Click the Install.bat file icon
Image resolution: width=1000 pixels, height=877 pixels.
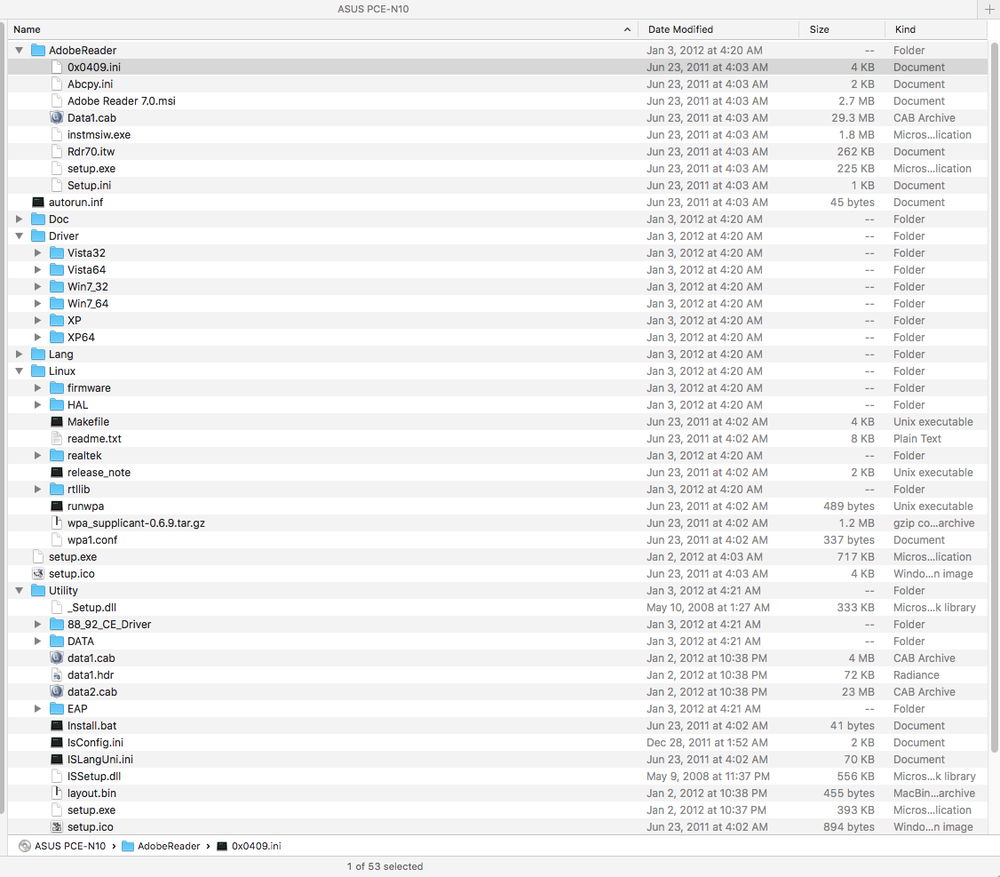(x=57, y=726)
